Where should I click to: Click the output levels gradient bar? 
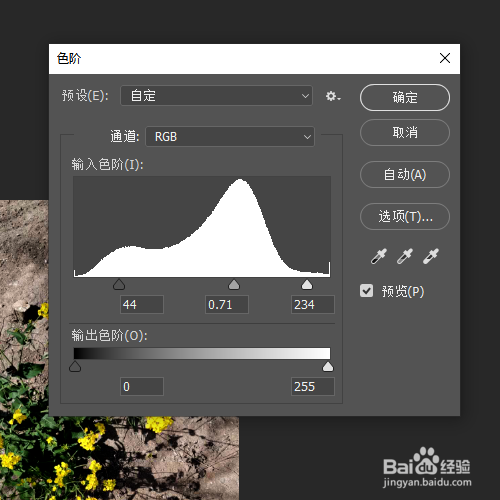[x=202, y=353]
